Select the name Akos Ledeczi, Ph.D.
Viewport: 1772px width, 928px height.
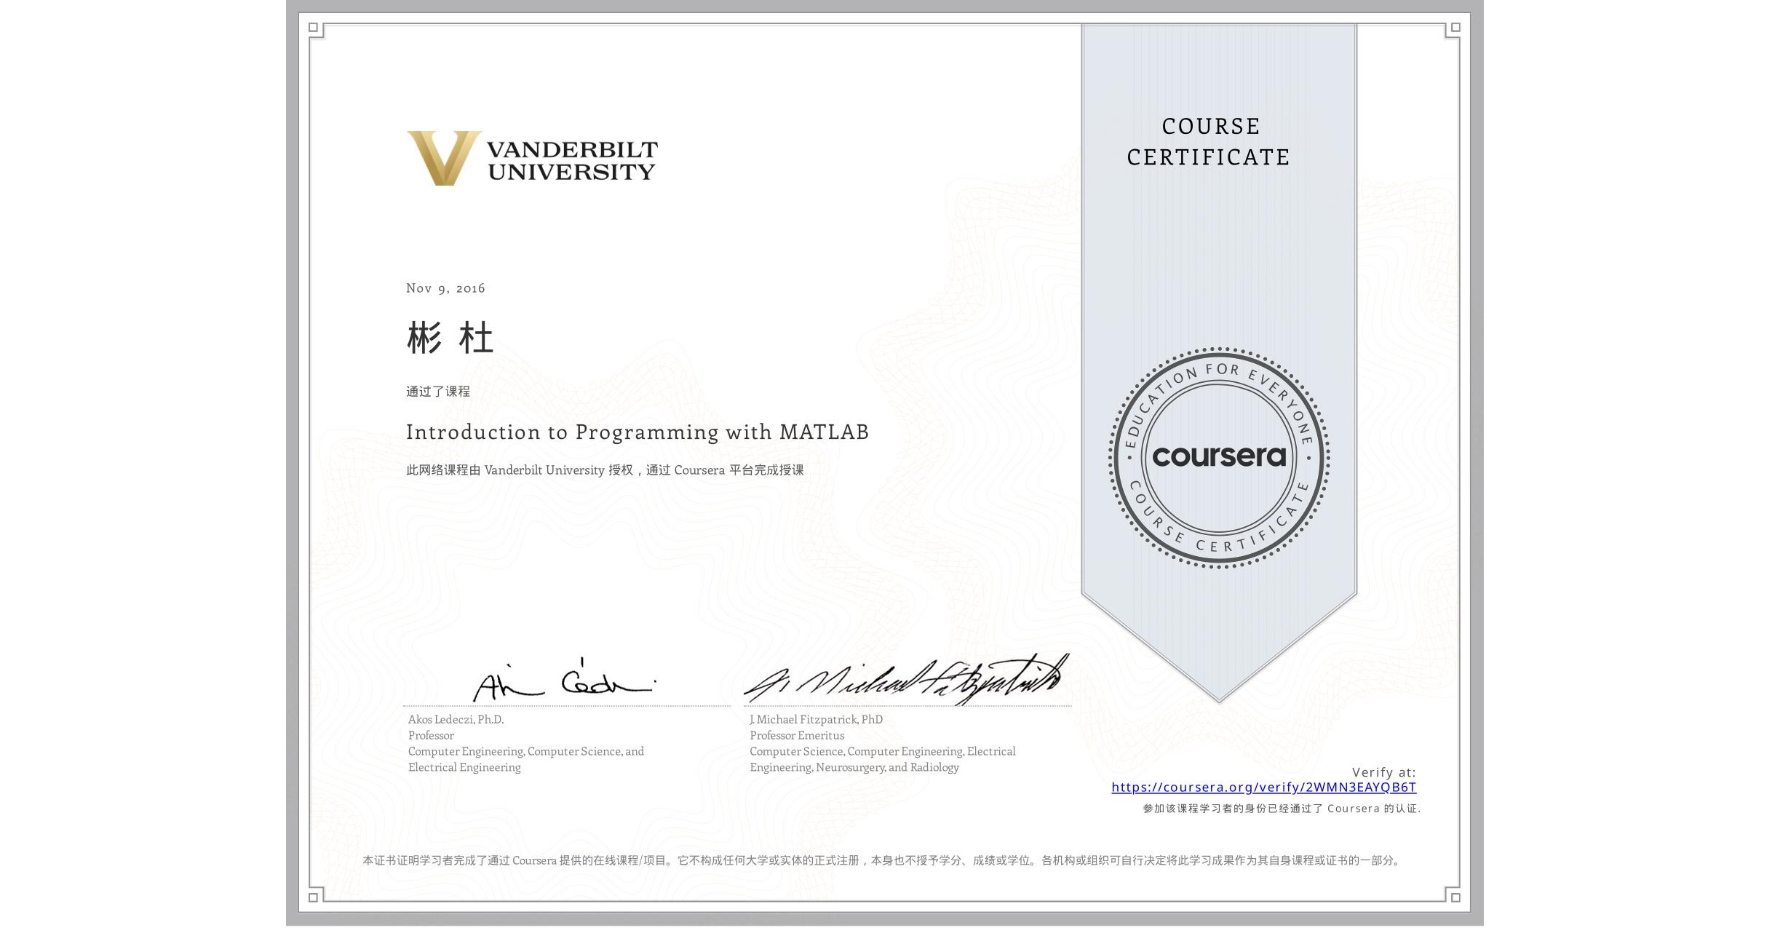(456, 719)
